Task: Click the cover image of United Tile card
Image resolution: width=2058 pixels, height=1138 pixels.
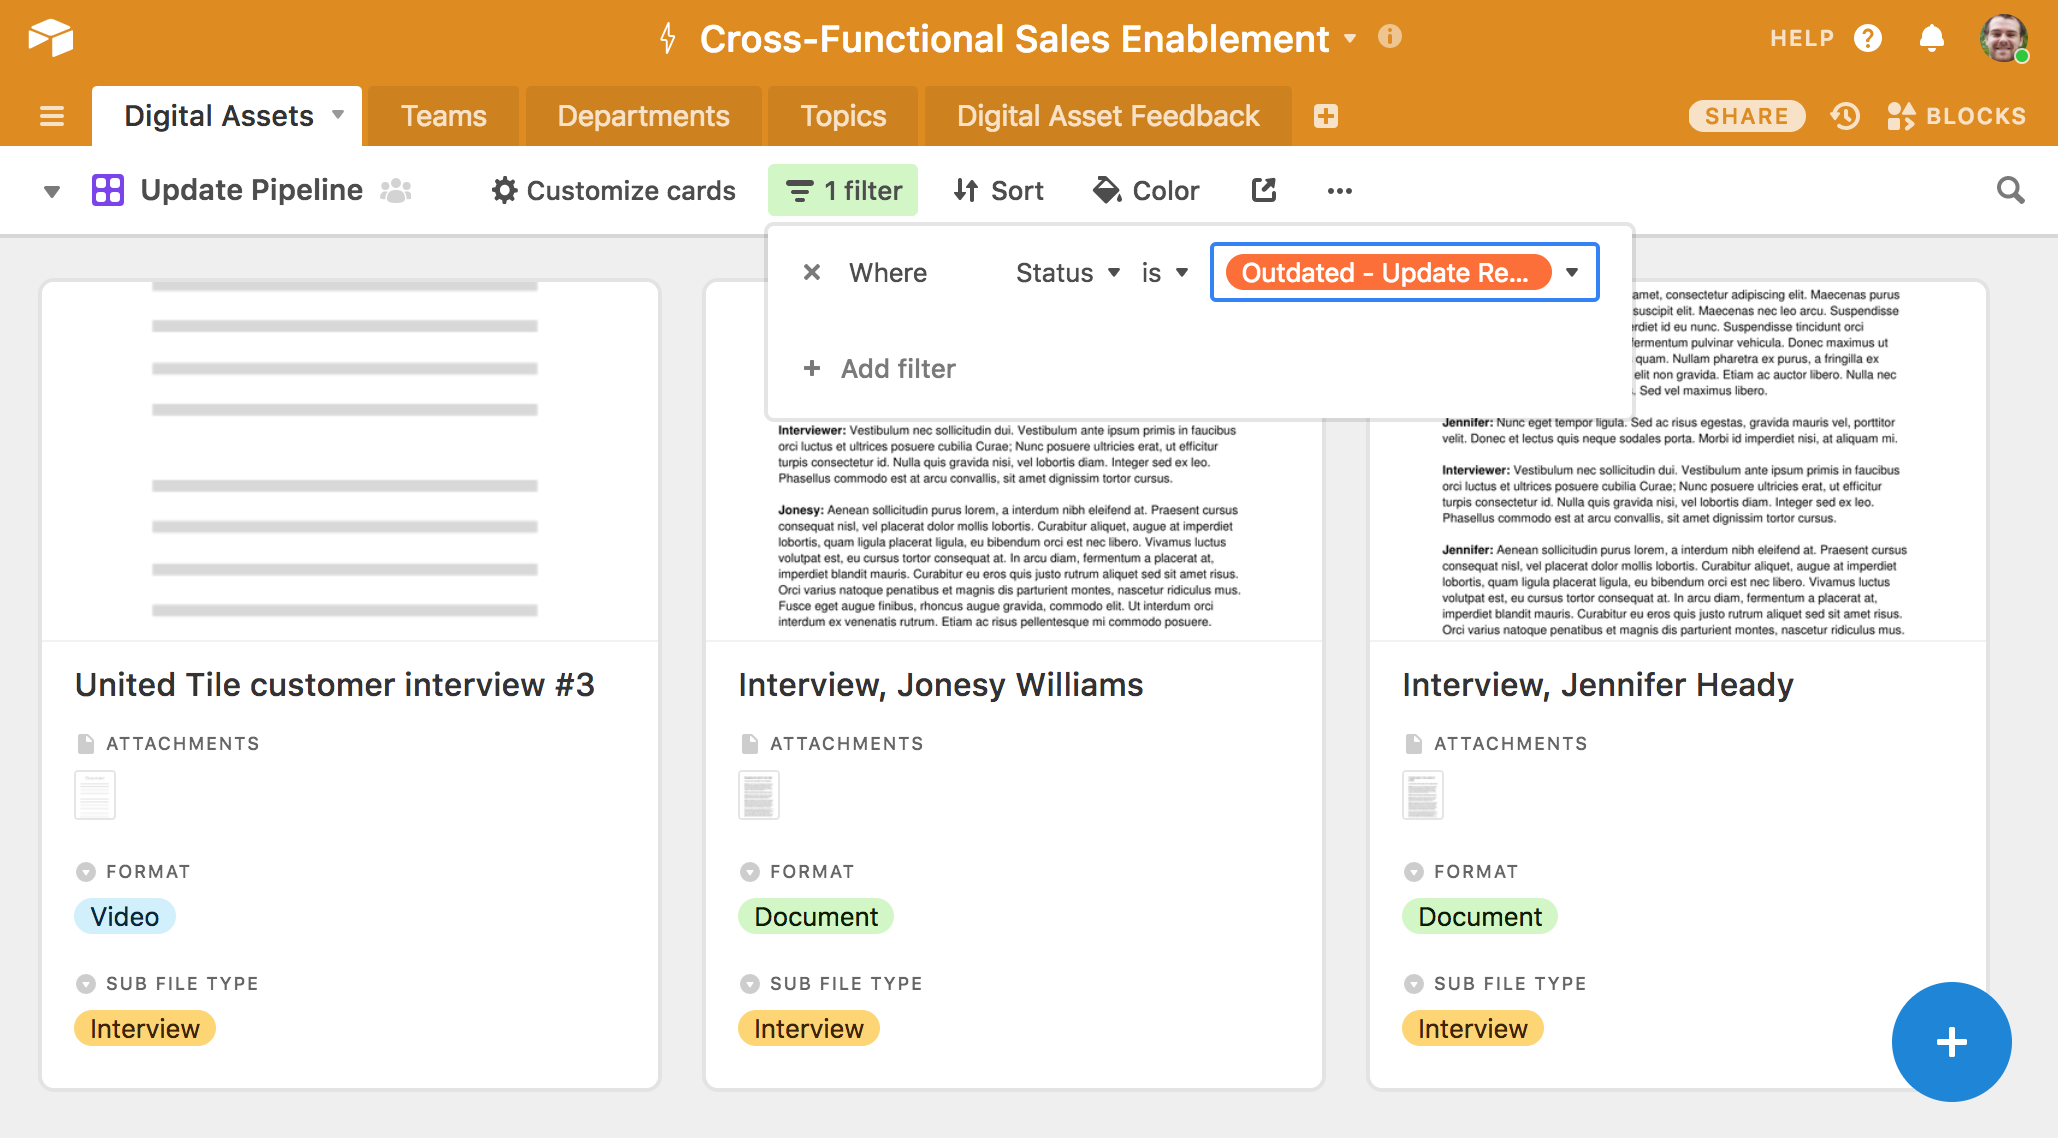Action: click(350, 461)
